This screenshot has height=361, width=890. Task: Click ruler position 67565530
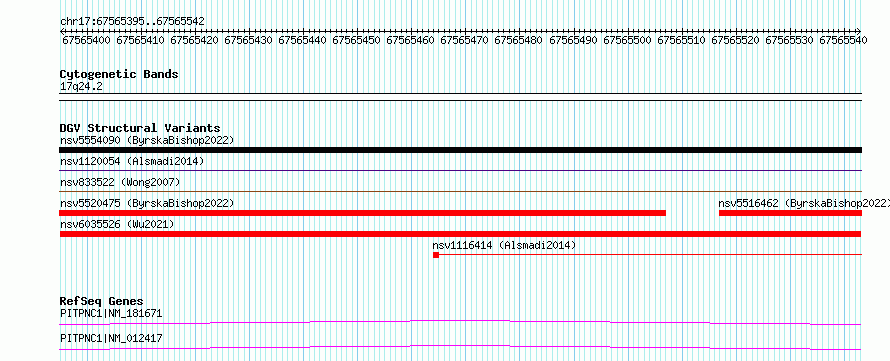click(x=790, y=40)
